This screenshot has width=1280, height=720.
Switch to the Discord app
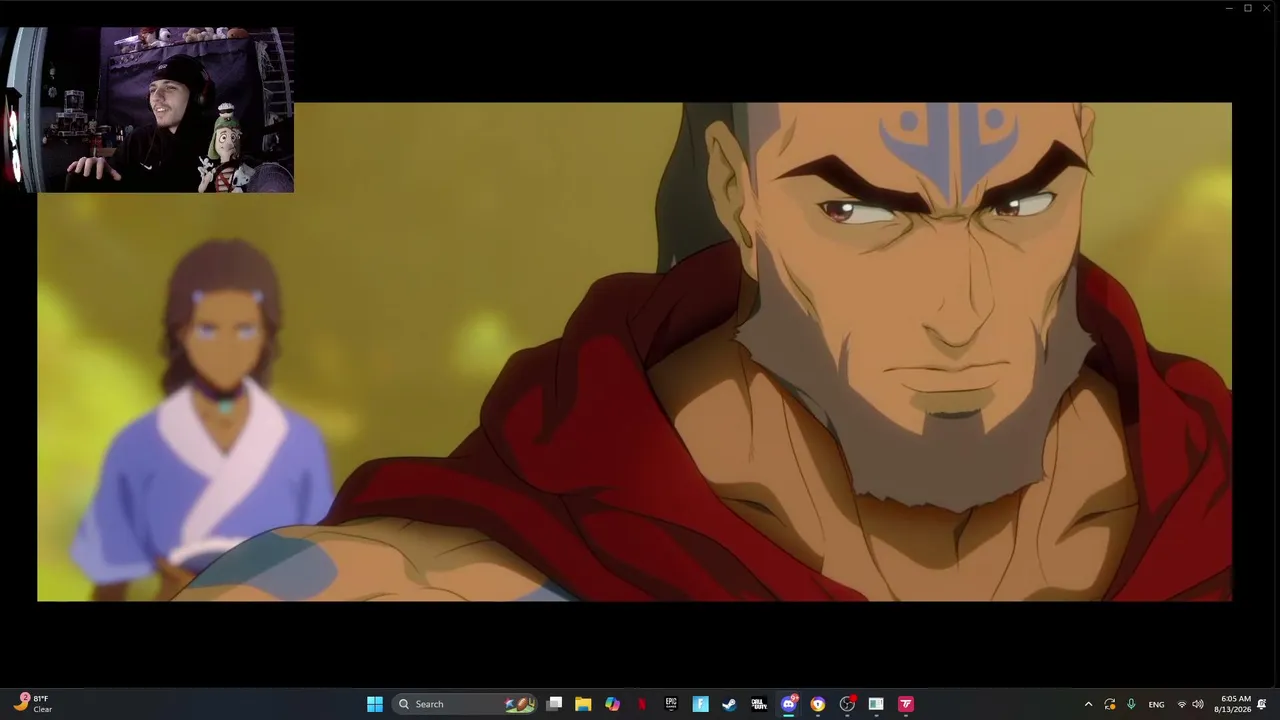(788, 704)
